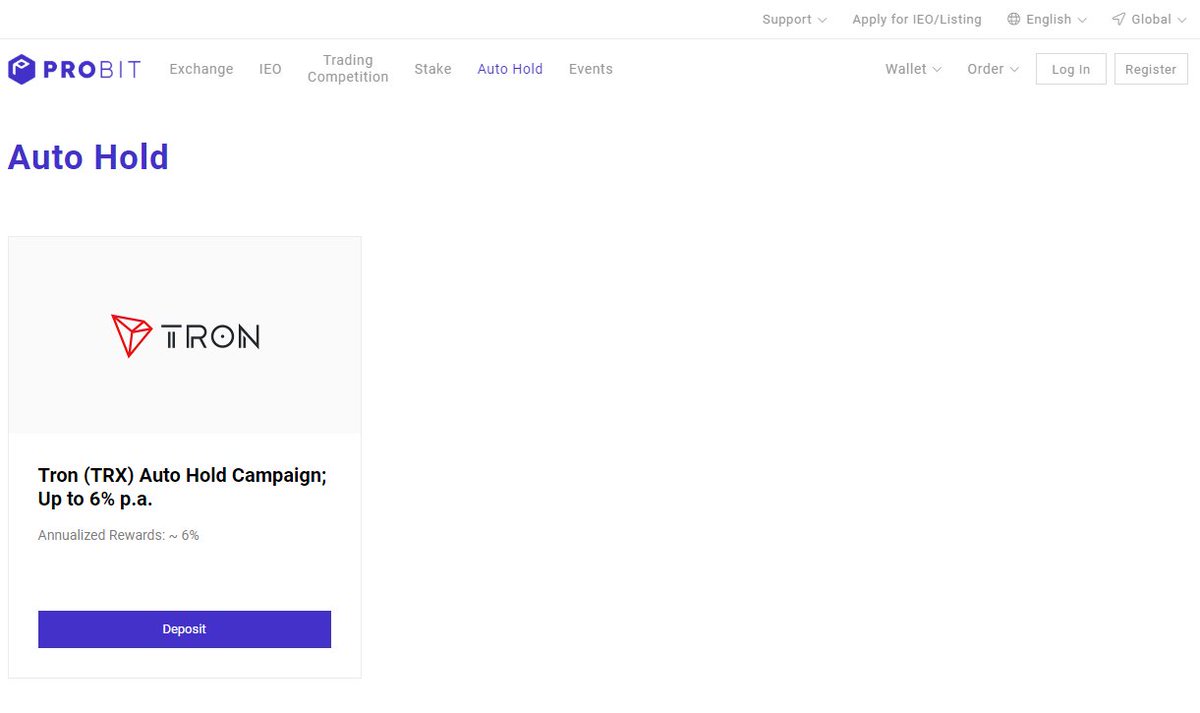Click the TRON logo banner image
The image size is (1200, 713).
click(185, 336)
